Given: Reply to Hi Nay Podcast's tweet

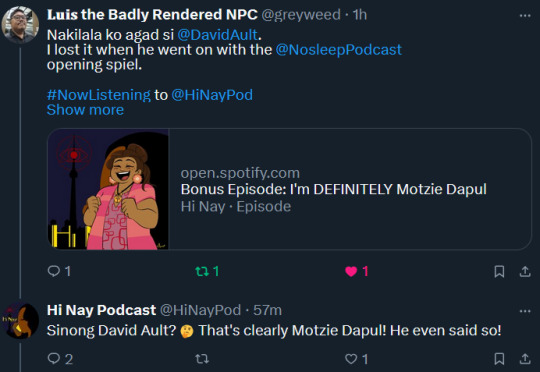Looking at the screenshot, I should coord(54,359).
